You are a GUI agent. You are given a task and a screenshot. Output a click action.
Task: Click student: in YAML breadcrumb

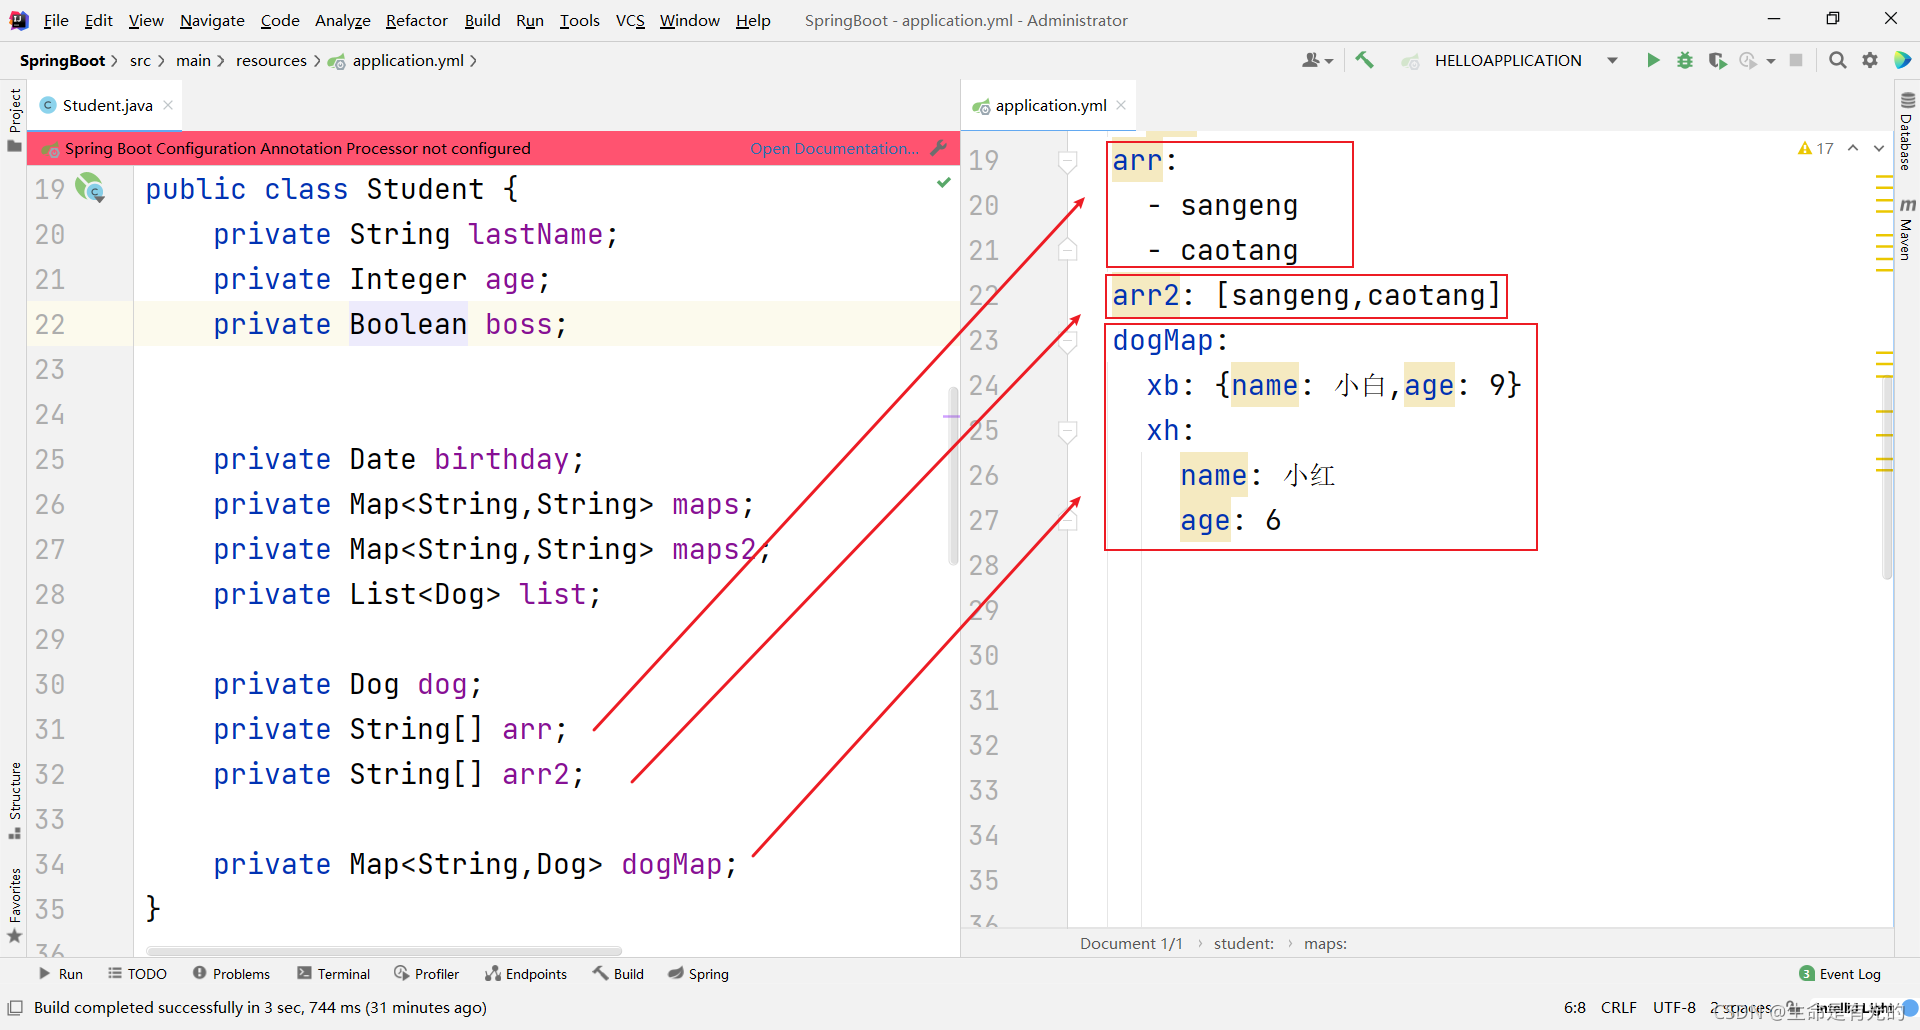(1244, 943)
